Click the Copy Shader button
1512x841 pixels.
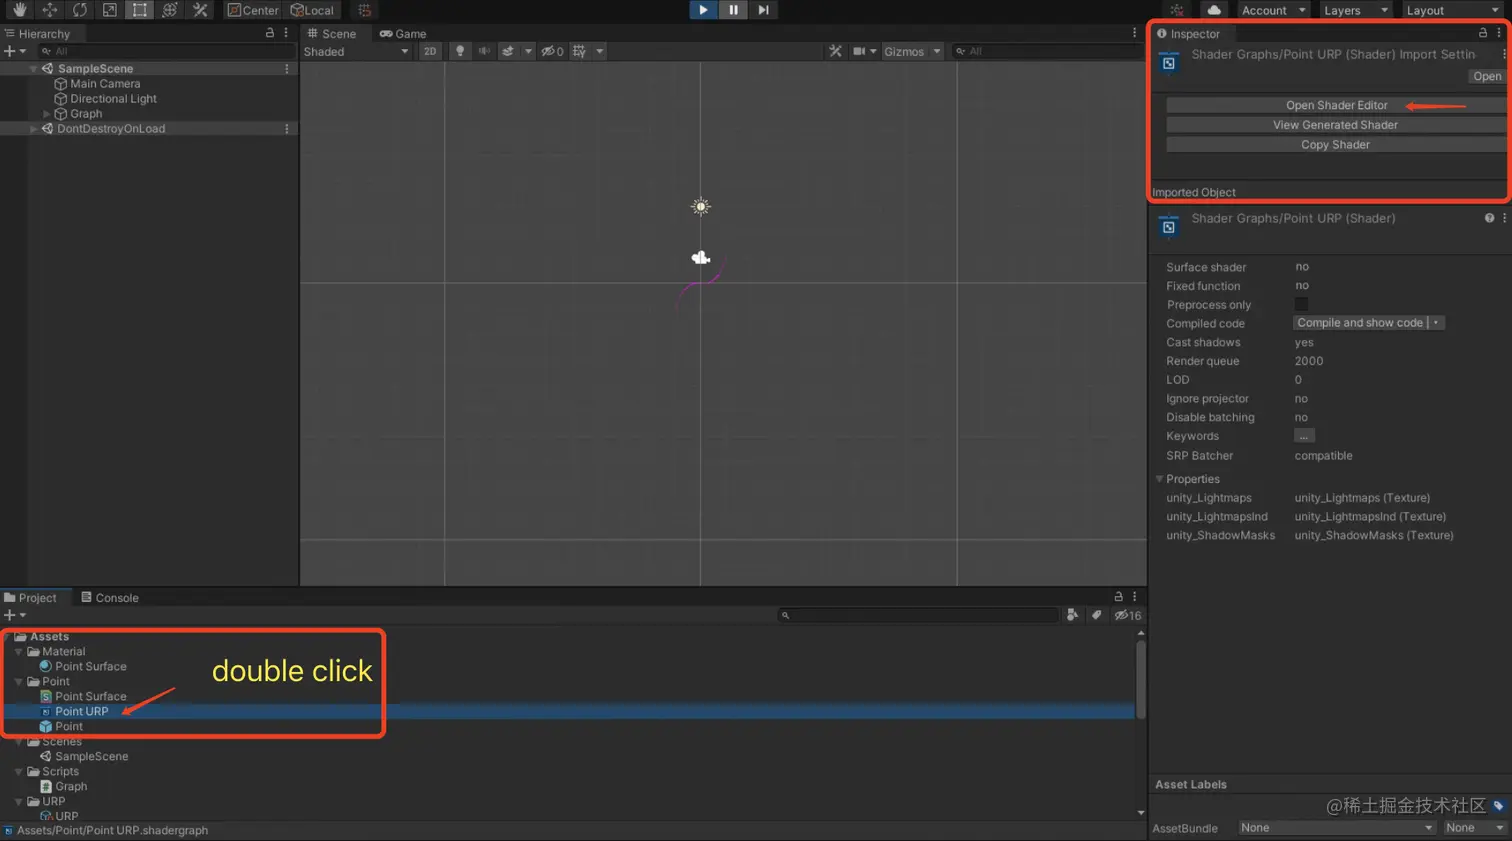1336,145
